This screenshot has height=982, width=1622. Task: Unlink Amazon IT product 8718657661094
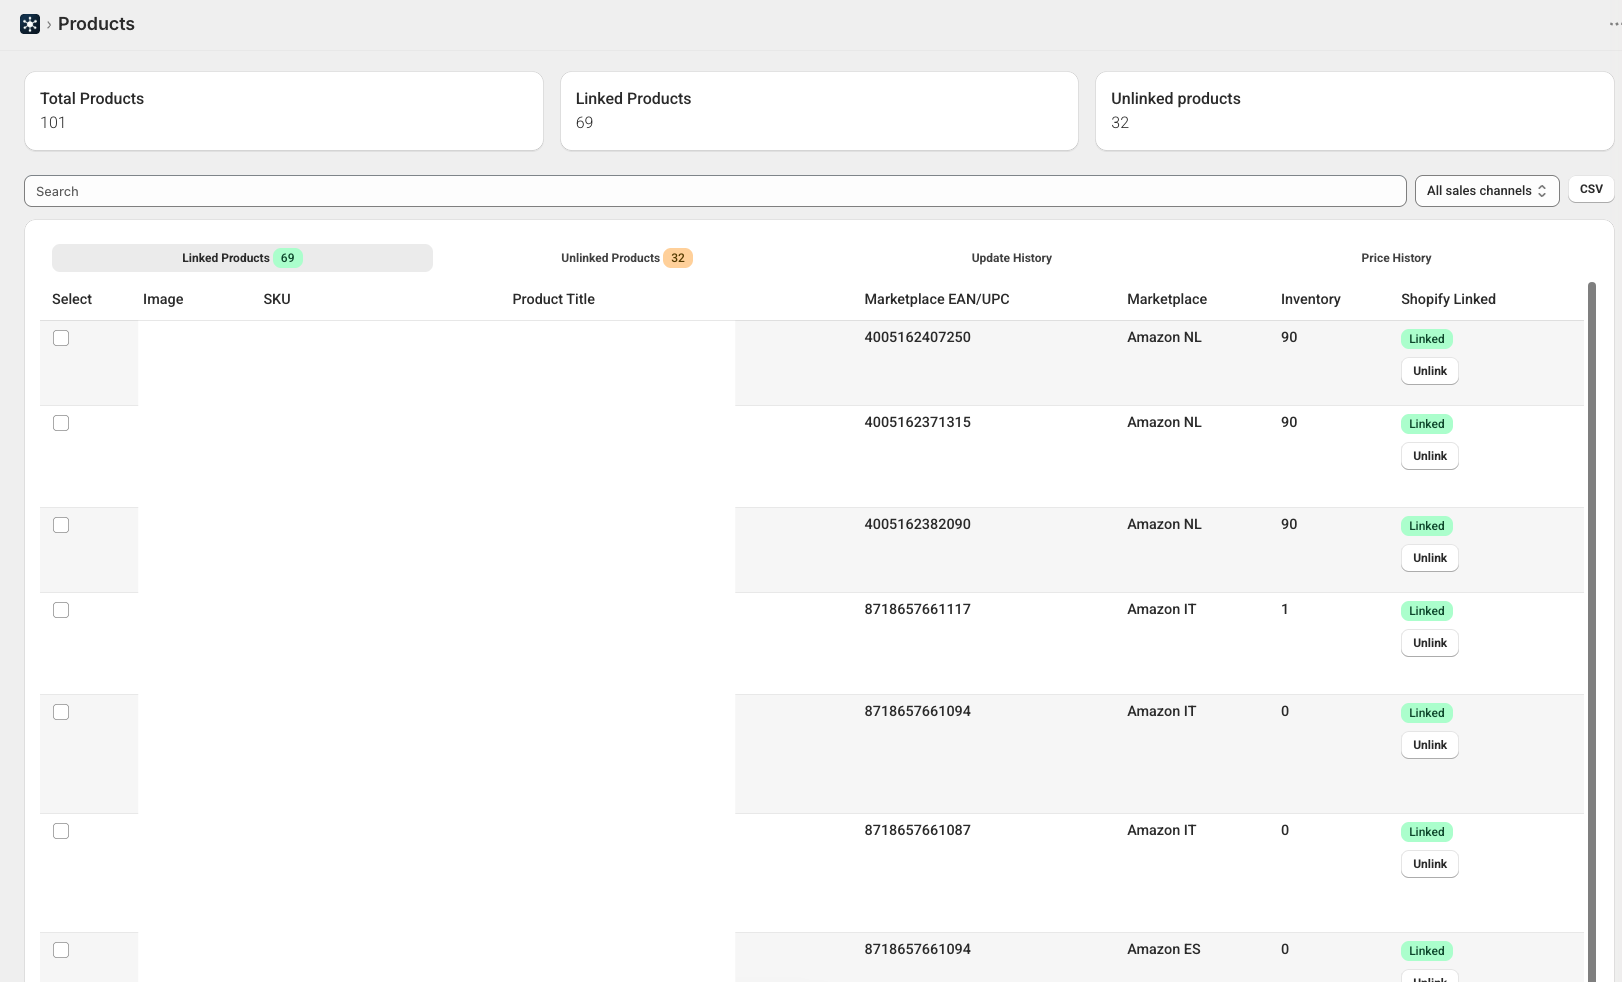click(x=1430, y=745)
